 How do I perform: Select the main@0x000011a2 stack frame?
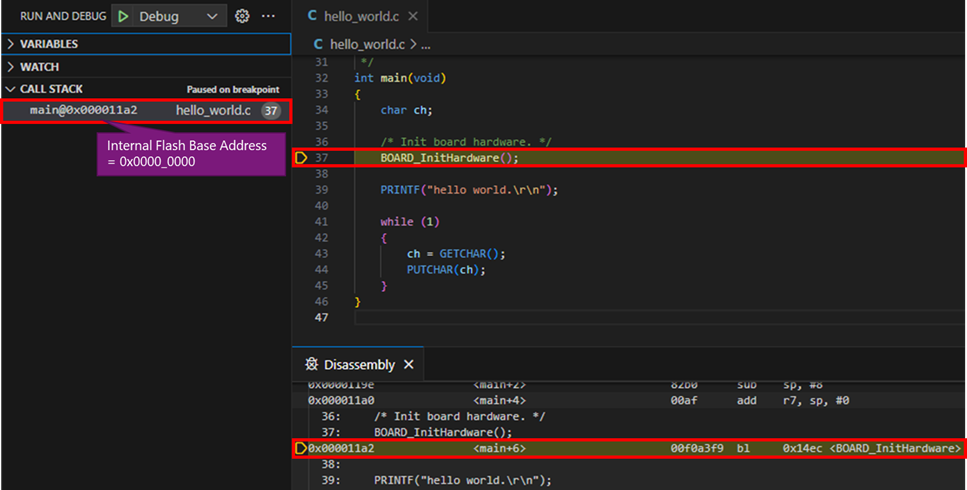click(84, 111)
